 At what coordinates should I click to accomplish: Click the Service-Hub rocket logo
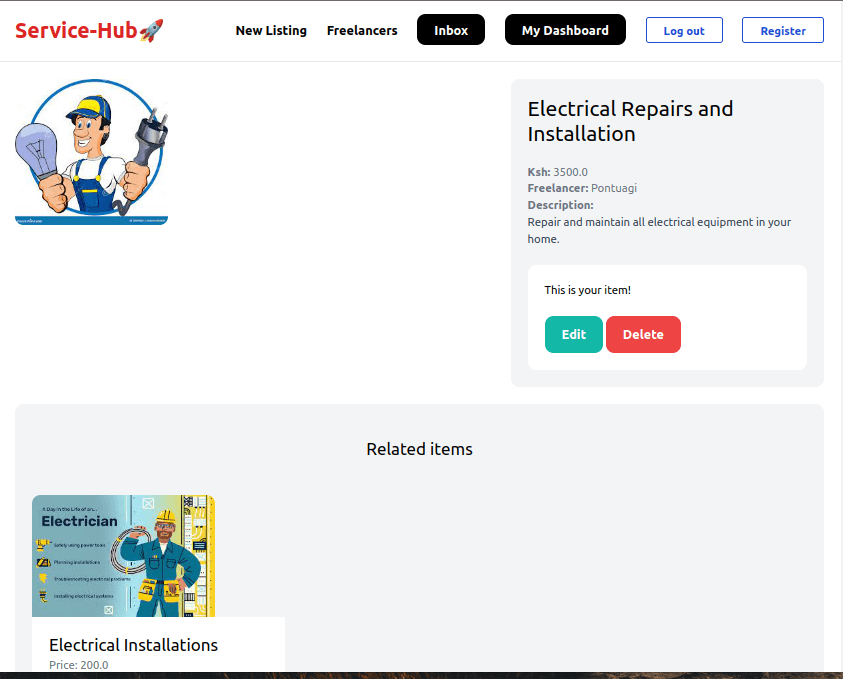coord(89,31)
